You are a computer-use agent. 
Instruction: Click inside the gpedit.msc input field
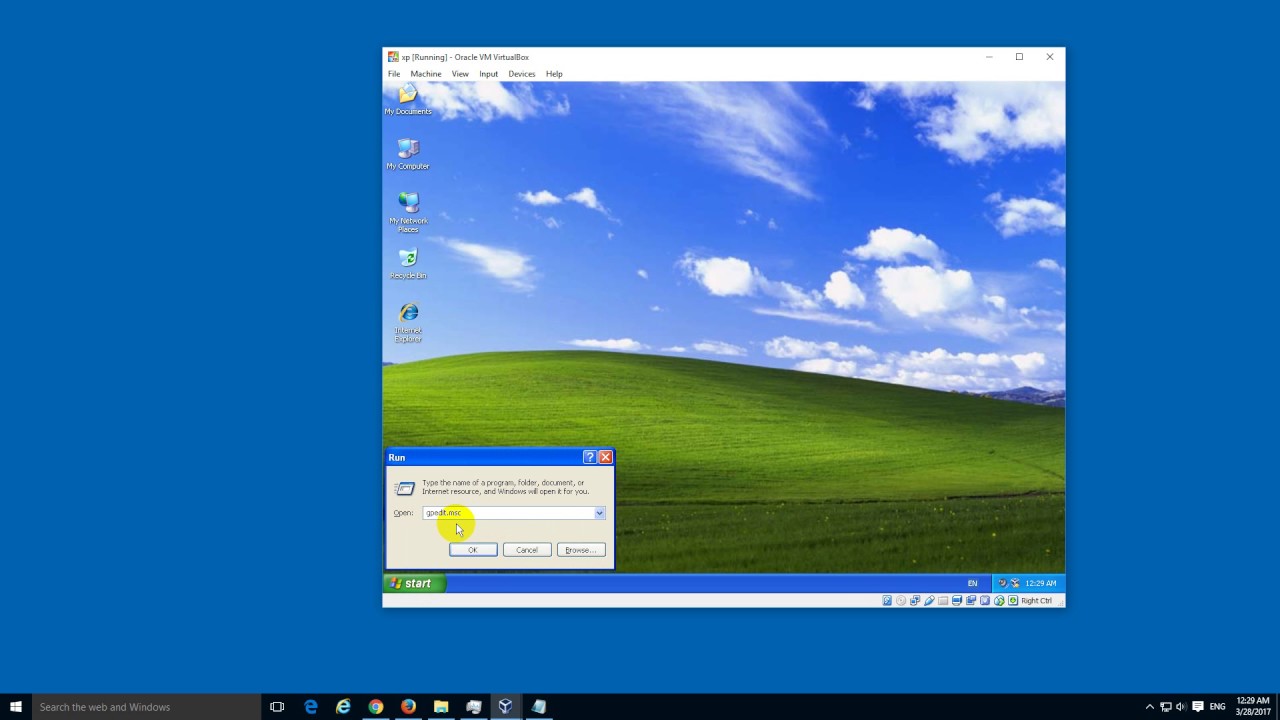coord(505,512)
